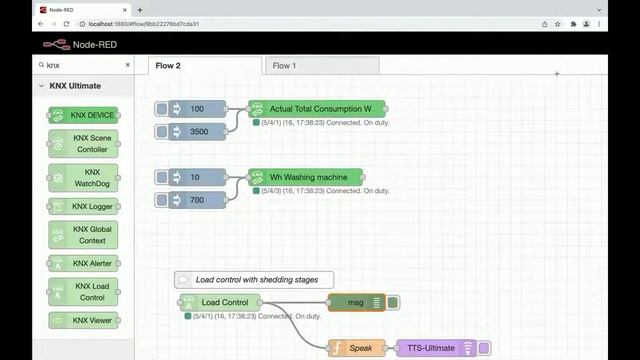Select the Load control with shedding stages comment
The height and width of the screenshot is (360, 640).
254,280
